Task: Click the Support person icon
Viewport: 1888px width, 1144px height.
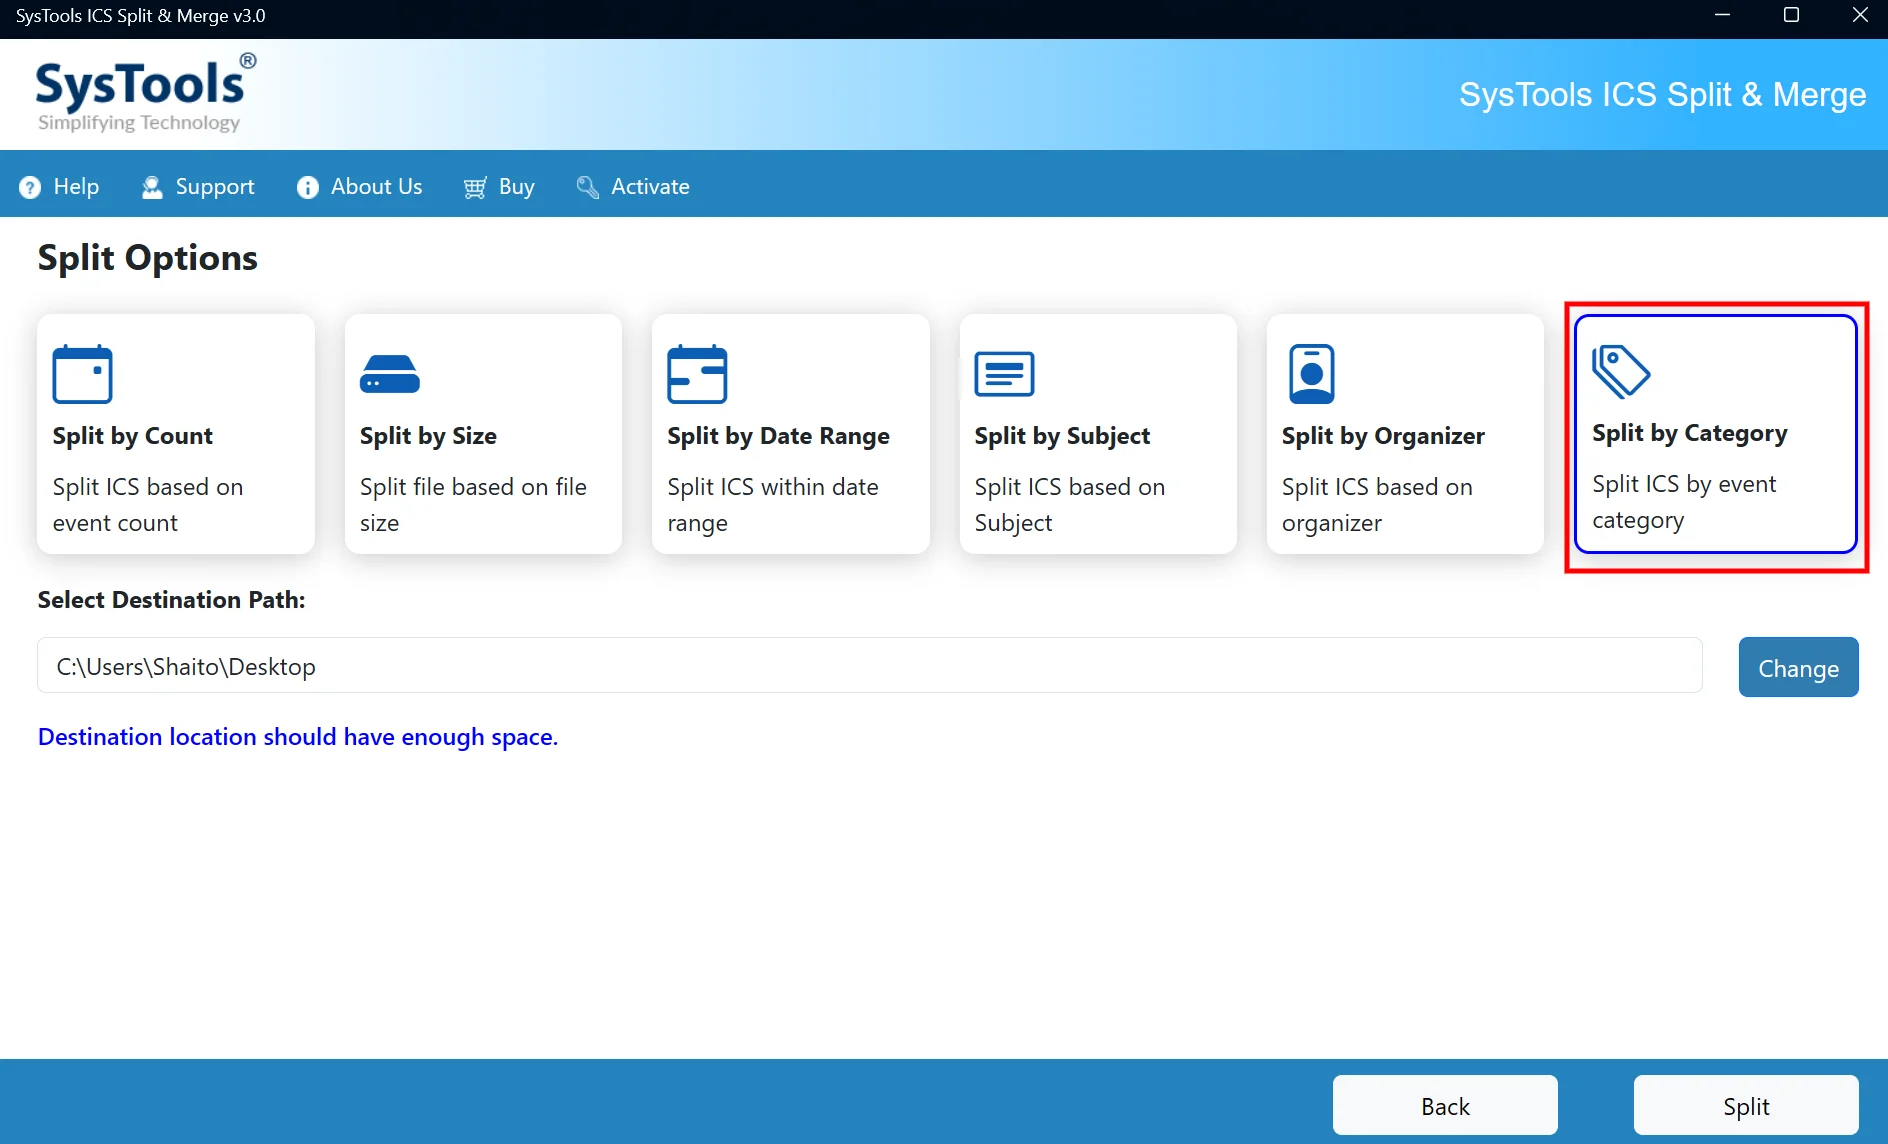Action: click(152, 187)
